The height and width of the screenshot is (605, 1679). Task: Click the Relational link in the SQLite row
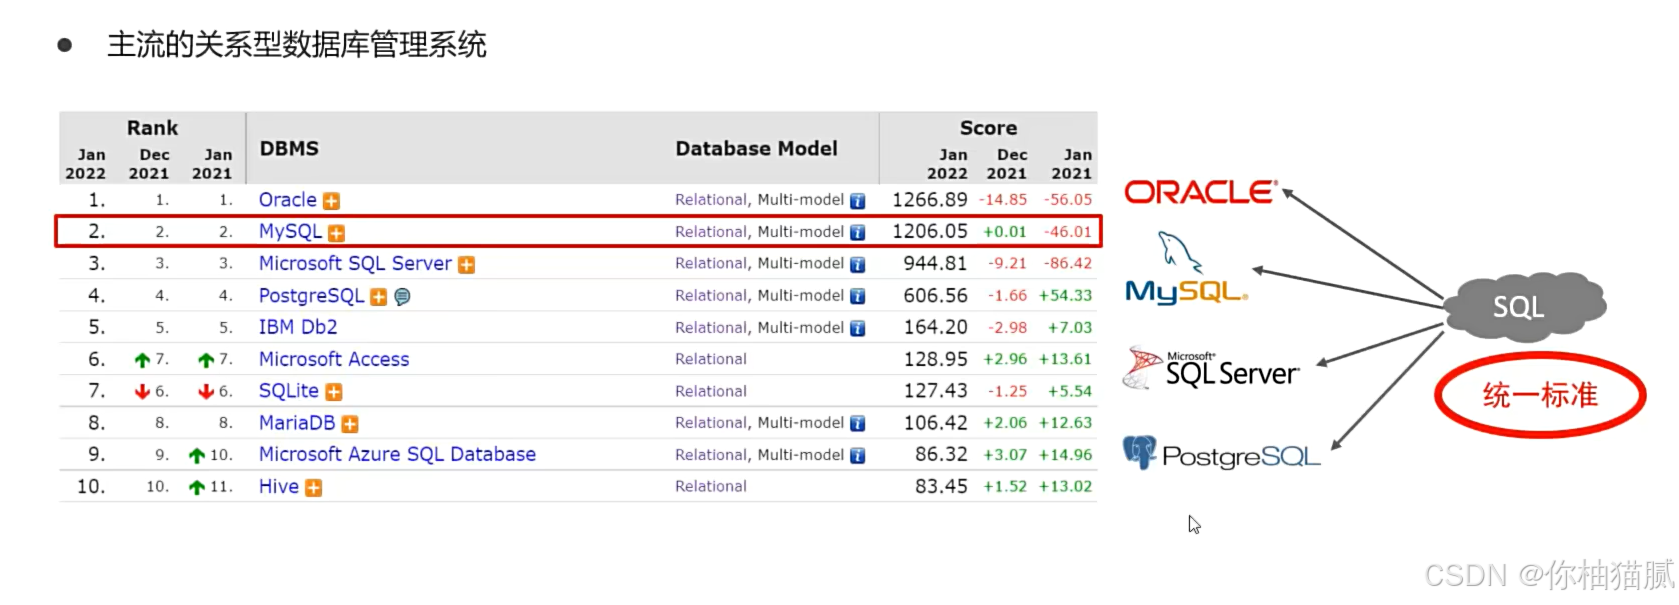(711, 391)
